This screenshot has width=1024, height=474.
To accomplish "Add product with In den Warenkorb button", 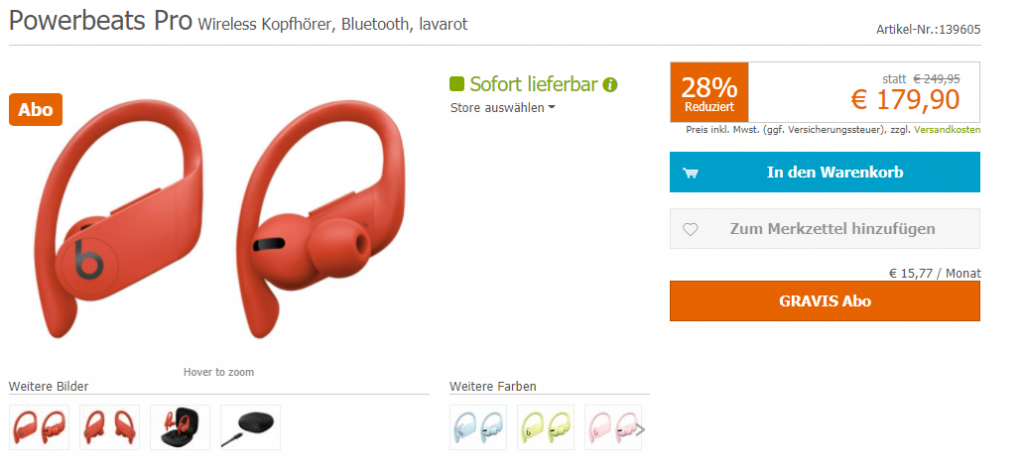I will tap(825, 172).
